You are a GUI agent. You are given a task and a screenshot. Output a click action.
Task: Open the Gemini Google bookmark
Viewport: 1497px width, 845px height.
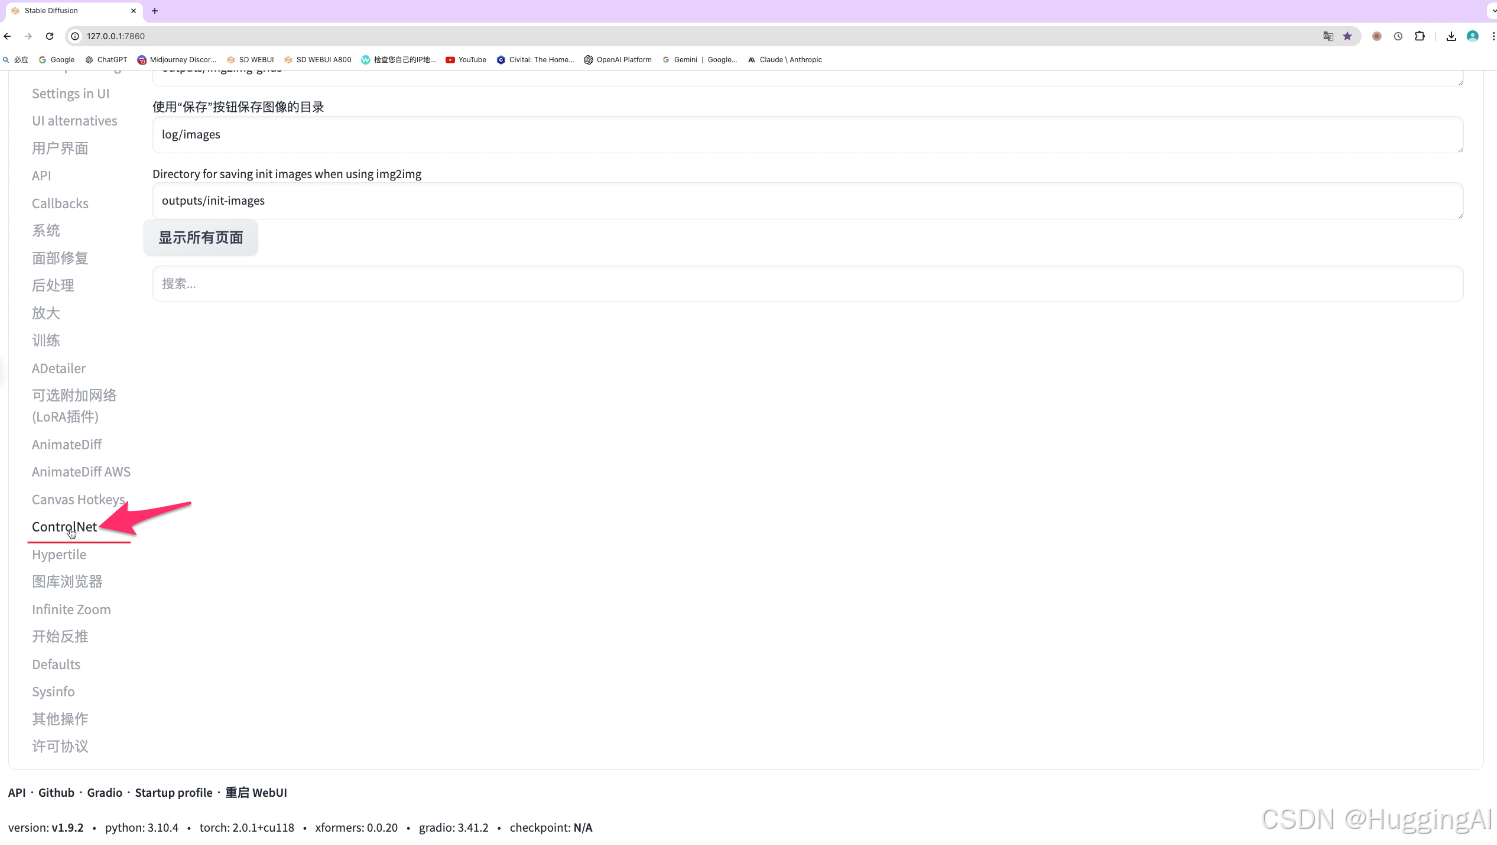(699, 60)
